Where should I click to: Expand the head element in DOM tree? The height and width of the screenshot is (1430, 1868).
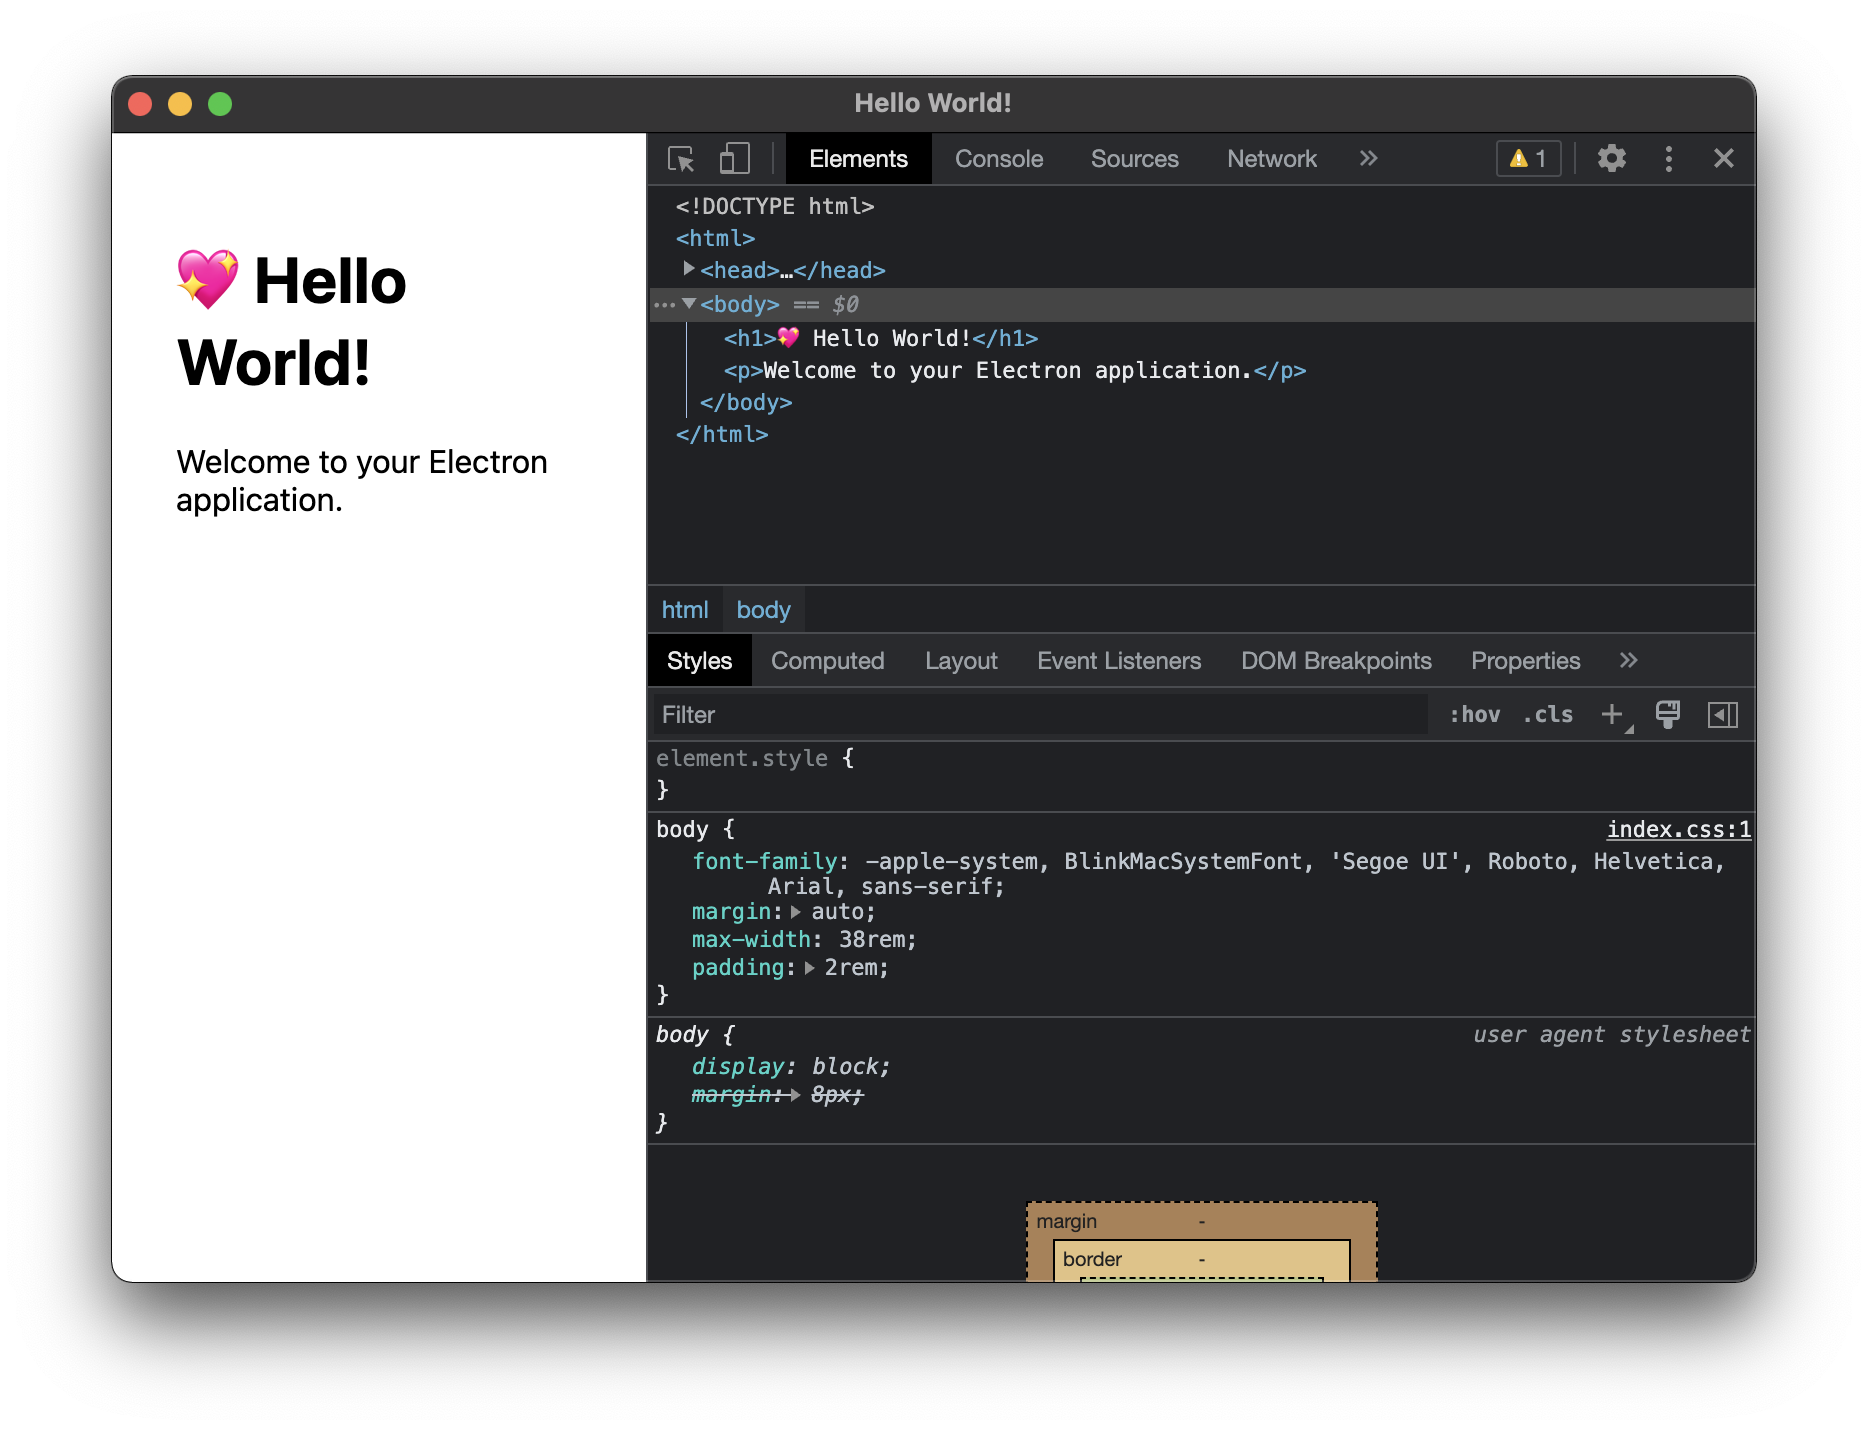coord(688,268)
